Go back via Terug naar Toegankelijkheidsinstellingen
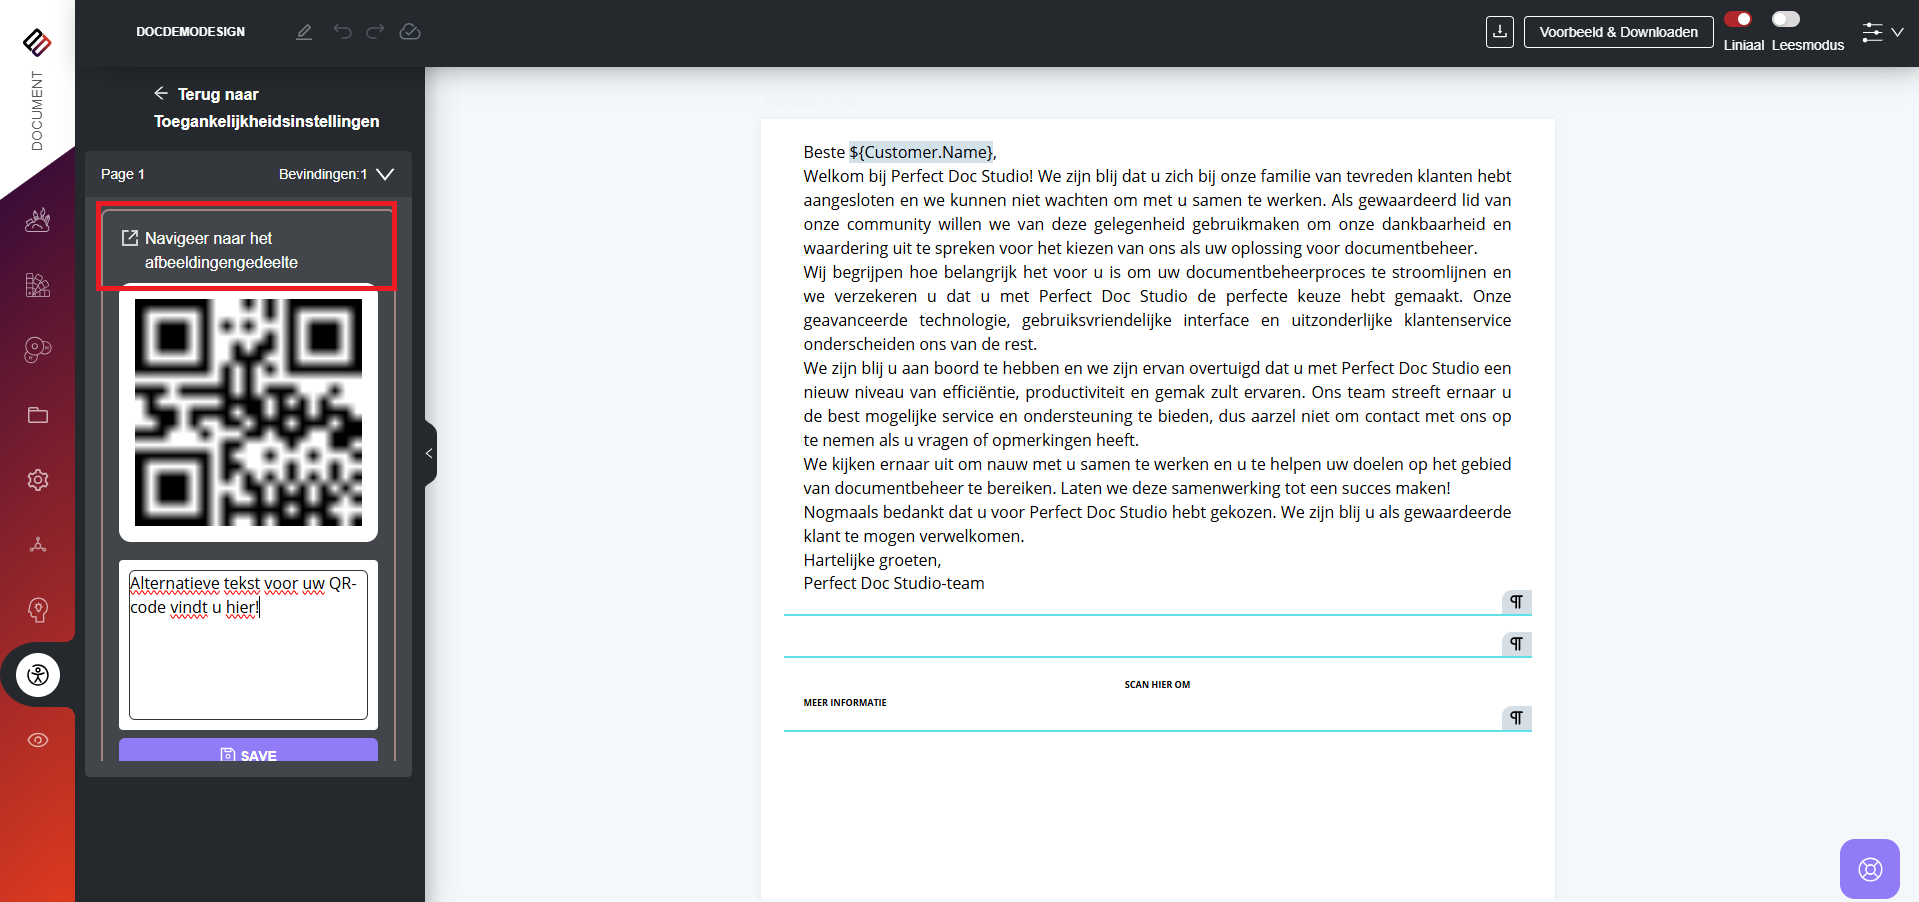Image resolution: width=1919 pixels, height=902 pixels. coord(265,107)
